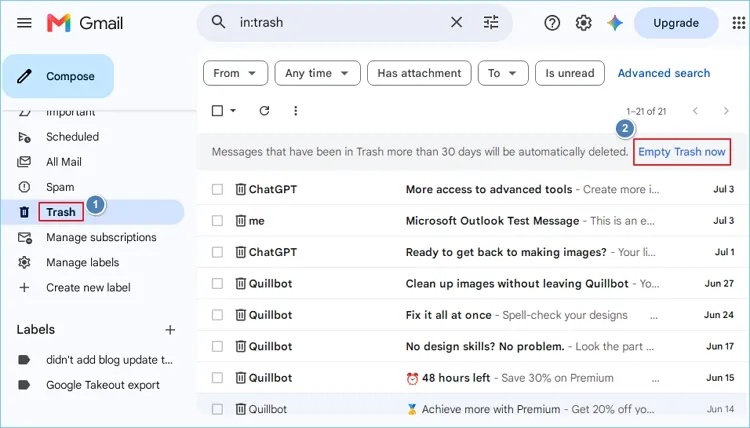
Task: Tick checkbox for Clean up images email
Action: coord(217,284)
